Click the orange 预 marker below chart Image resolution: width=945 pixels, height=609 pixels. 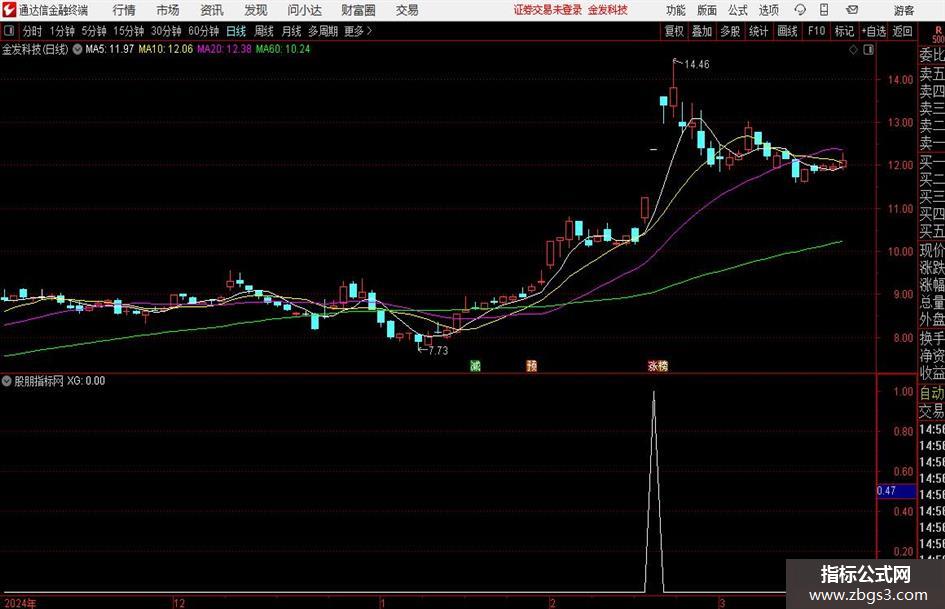coord(532,365)
